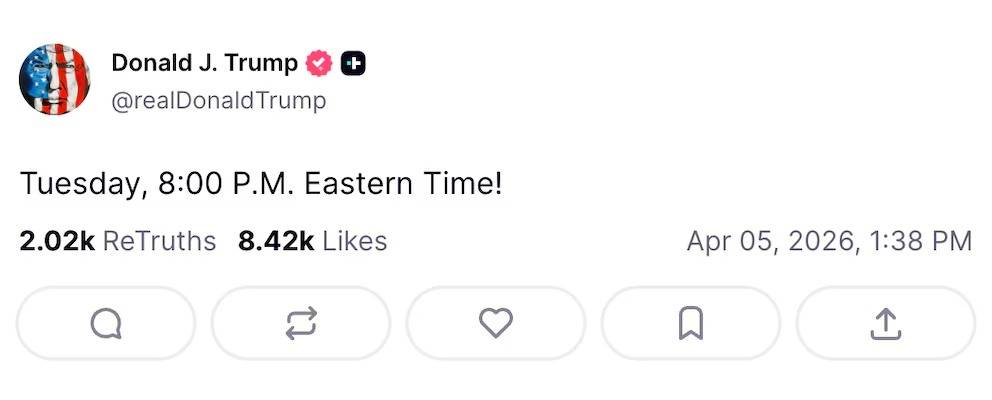View the ReTruths list
The image size is (992, 400).
[x=160, y=241]
